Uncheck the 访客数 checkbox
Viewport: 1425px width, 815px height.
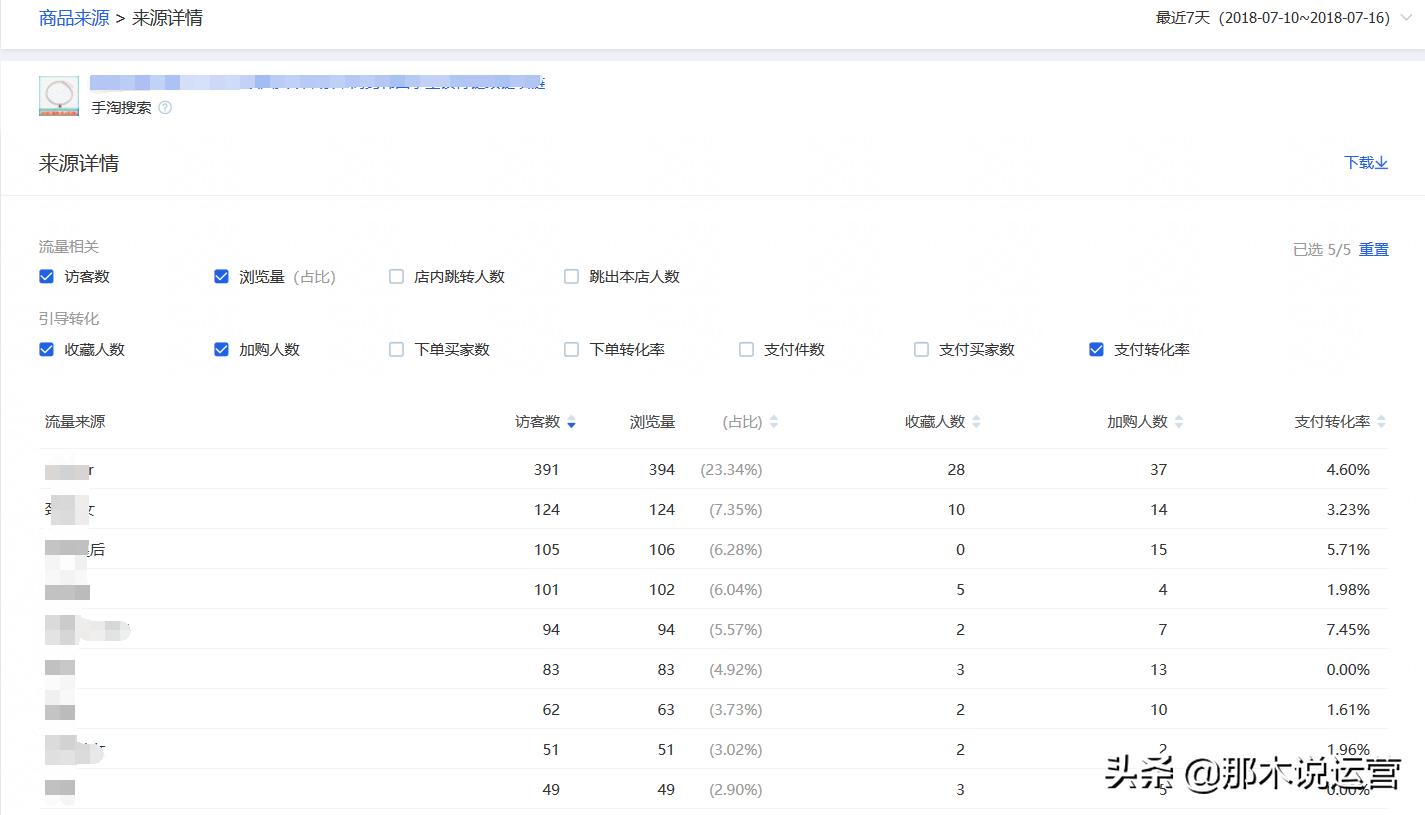pos(46,277)
